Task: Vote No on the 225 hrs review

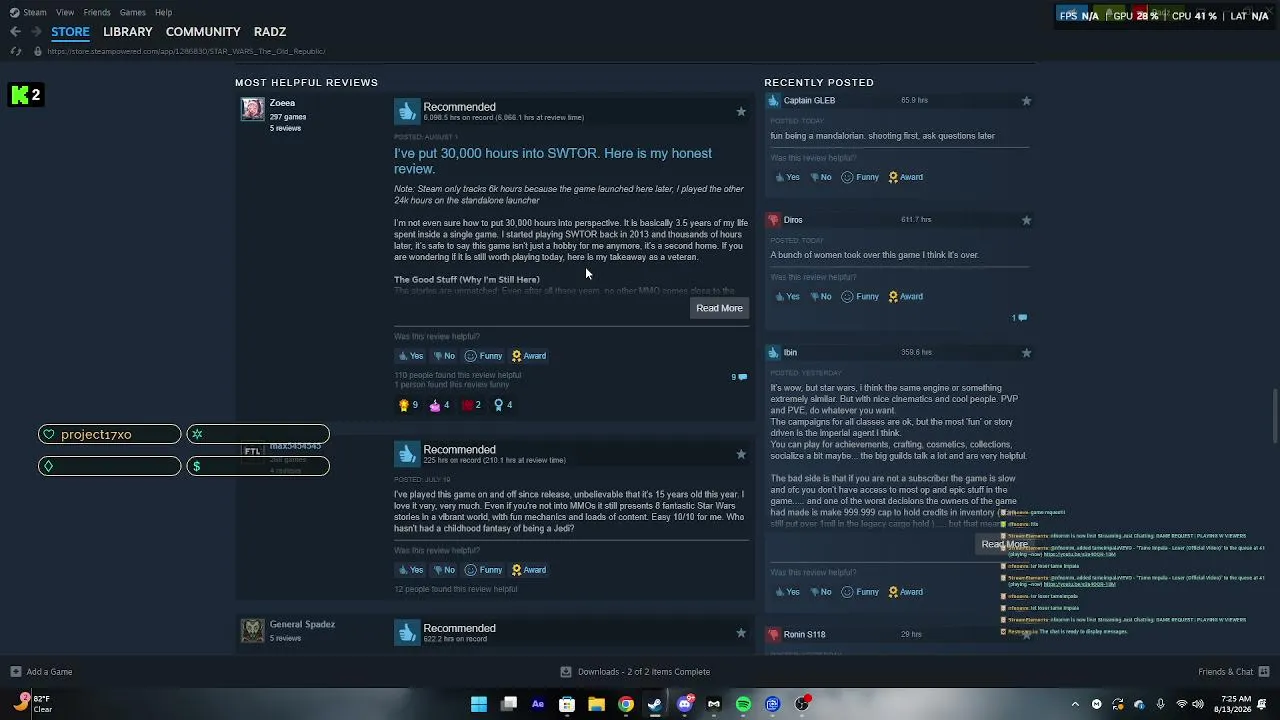Action: [x=443, y=570]
